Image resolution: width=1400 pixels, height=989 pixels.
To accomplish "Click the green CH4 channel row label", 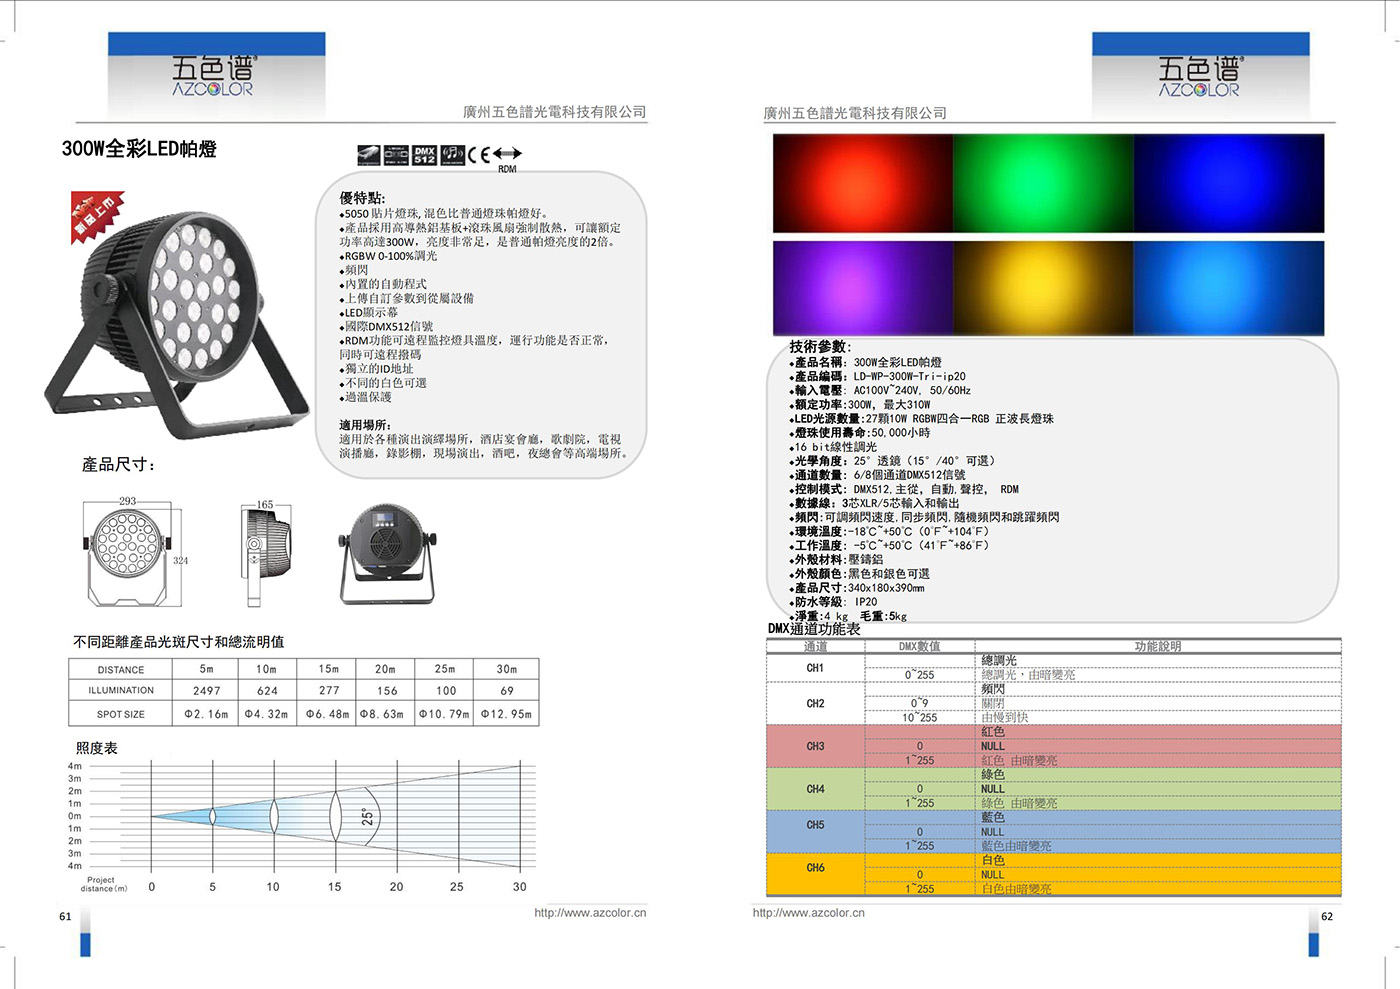I will click(x=815, y=789).
